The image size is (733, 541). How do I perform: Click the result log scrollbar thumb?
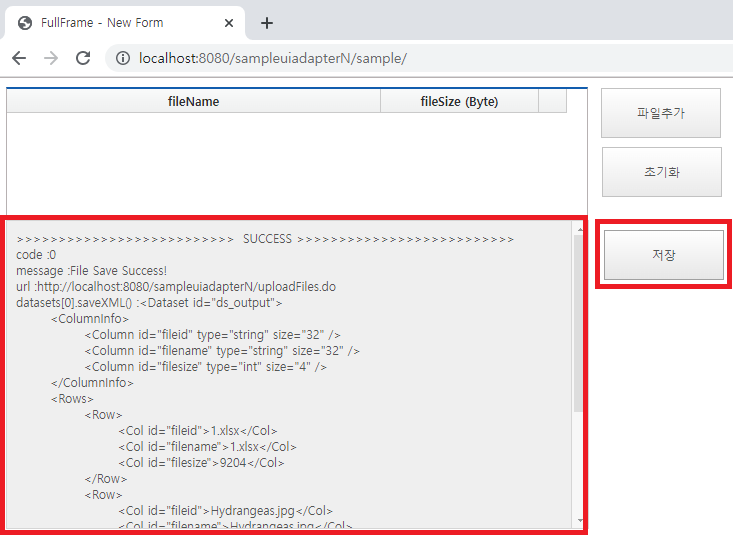578,320
